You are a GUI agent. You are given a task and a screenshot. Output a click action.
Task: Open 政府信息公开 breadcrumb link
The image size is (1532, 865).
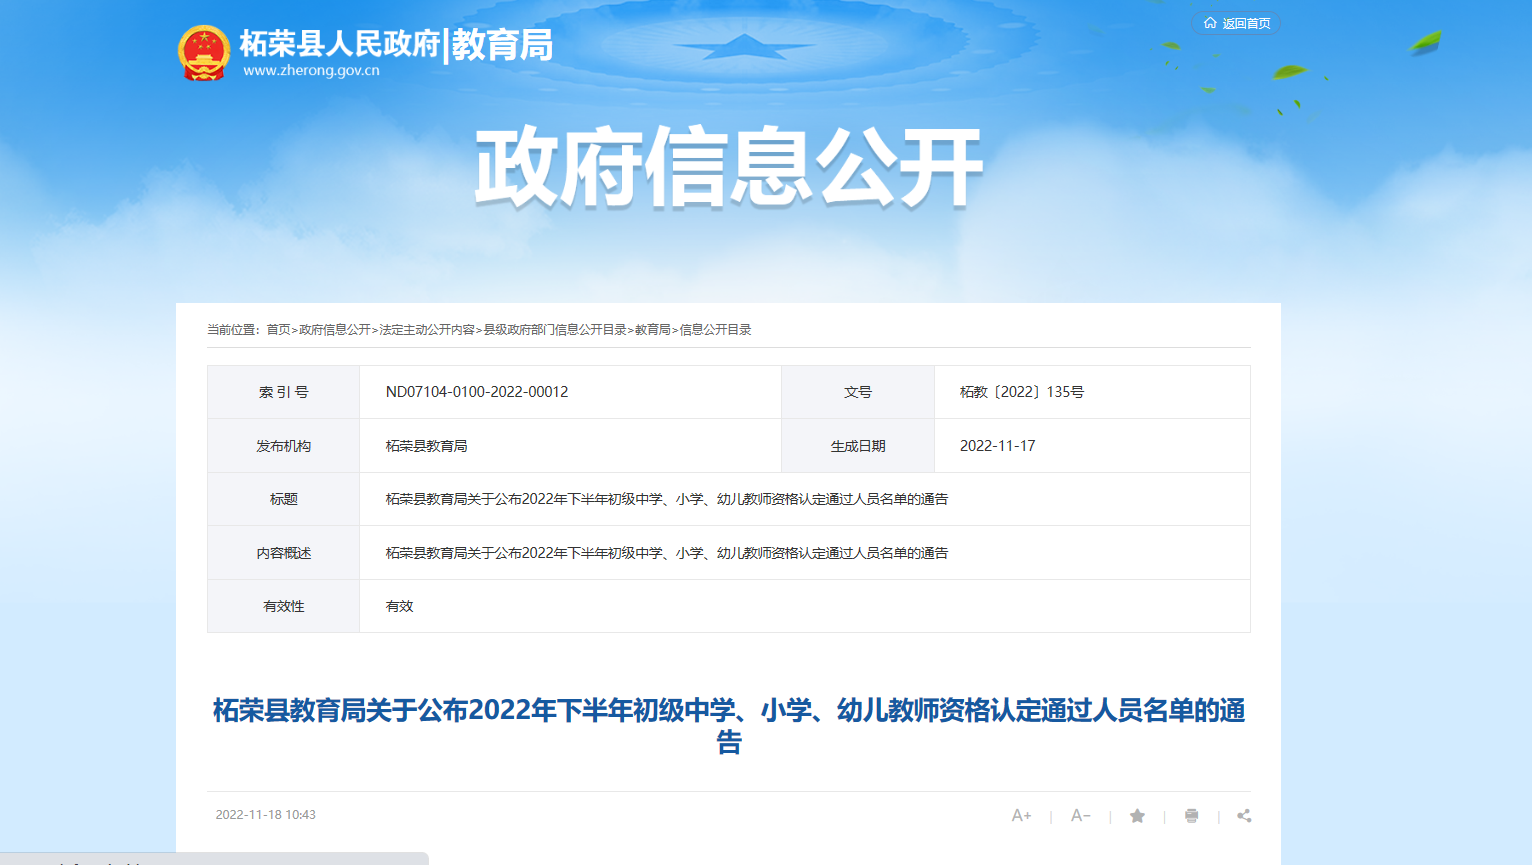pos(335,330)
